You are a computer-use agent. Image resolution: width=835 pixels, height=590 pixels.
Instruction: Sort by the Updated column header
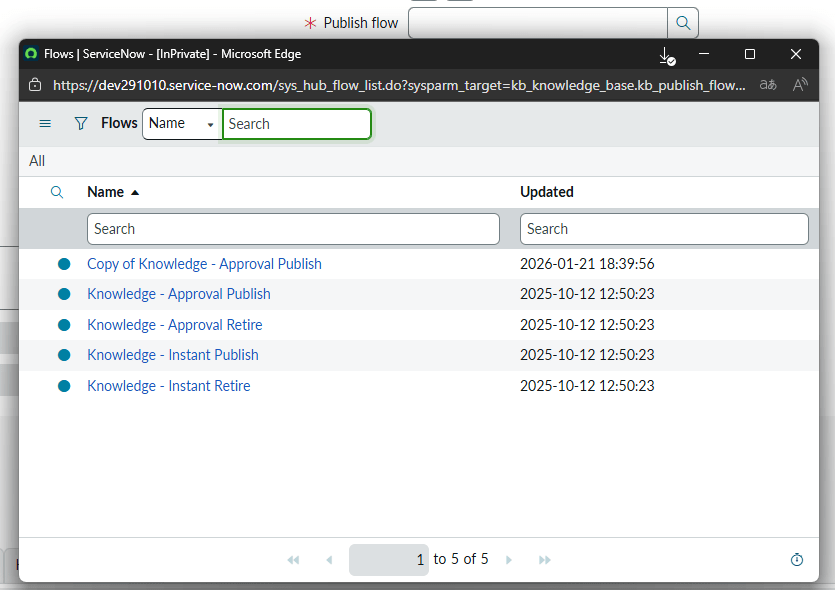click(x=547, y=192)
